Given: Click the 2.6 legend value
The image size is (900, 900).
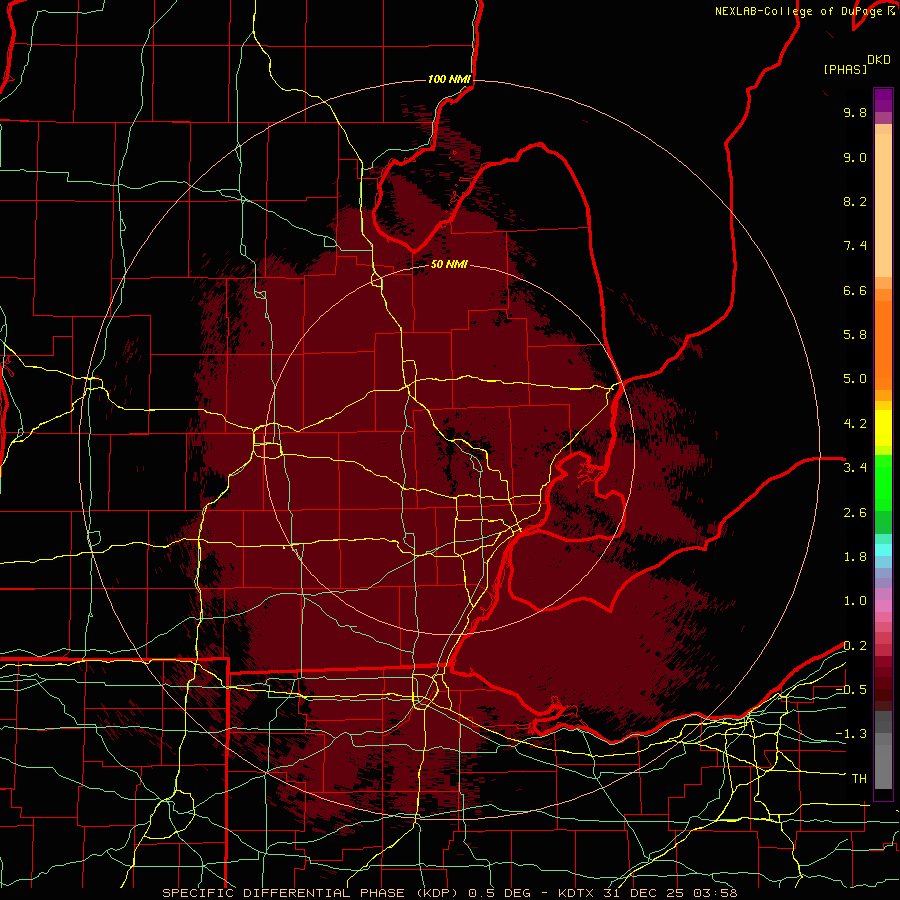Looking at the screenshot, I should (x=855, y=513).
